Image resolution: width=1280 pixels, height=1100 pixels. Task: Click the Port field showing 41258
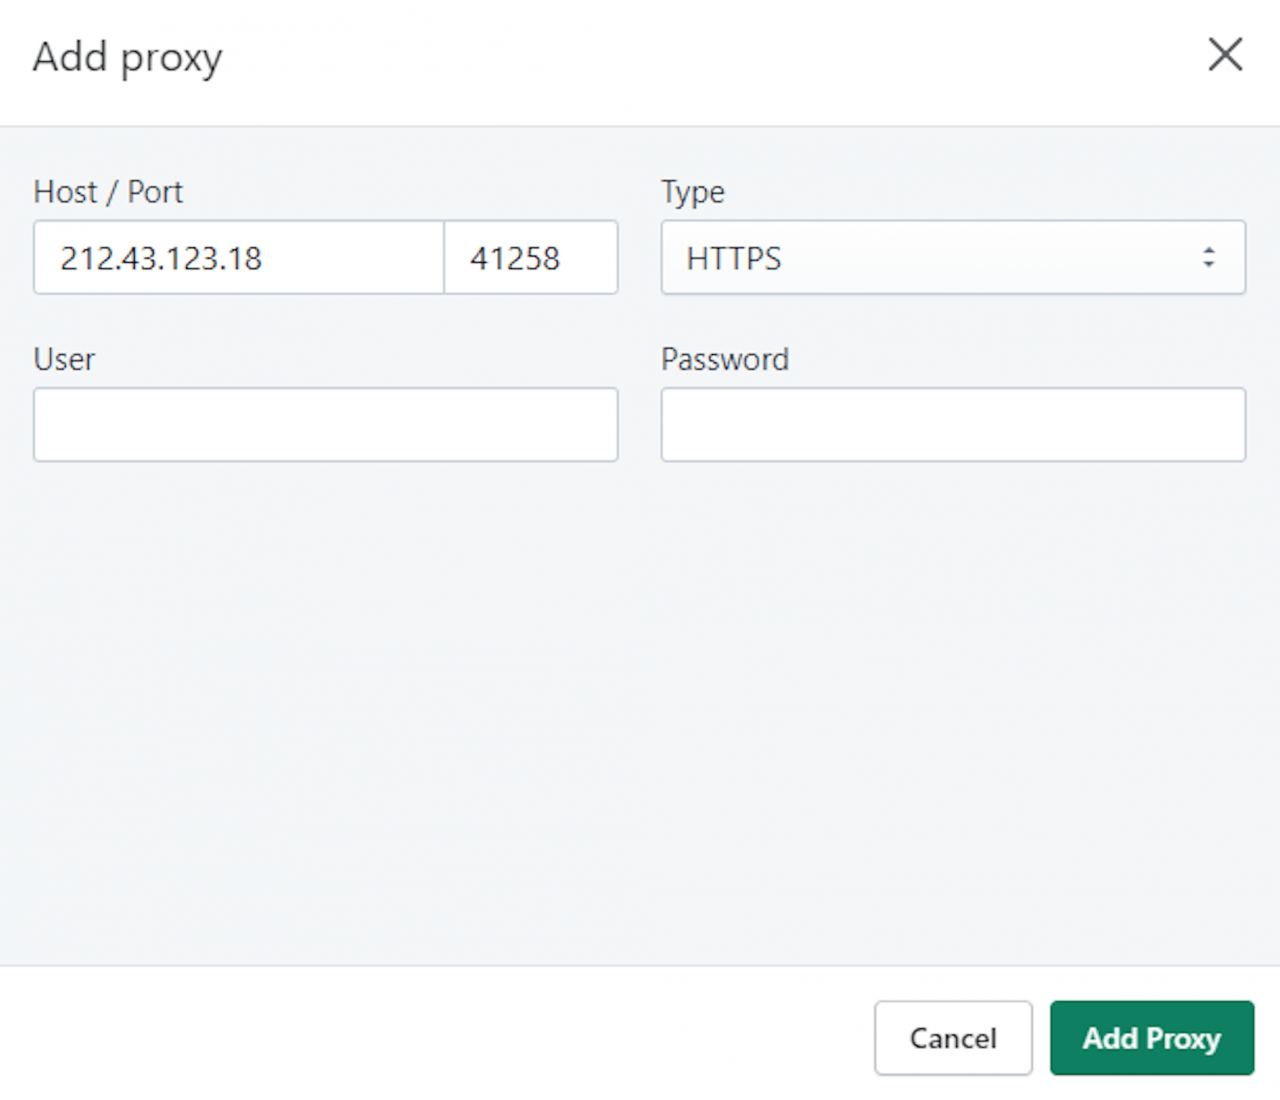pos(531,258)
